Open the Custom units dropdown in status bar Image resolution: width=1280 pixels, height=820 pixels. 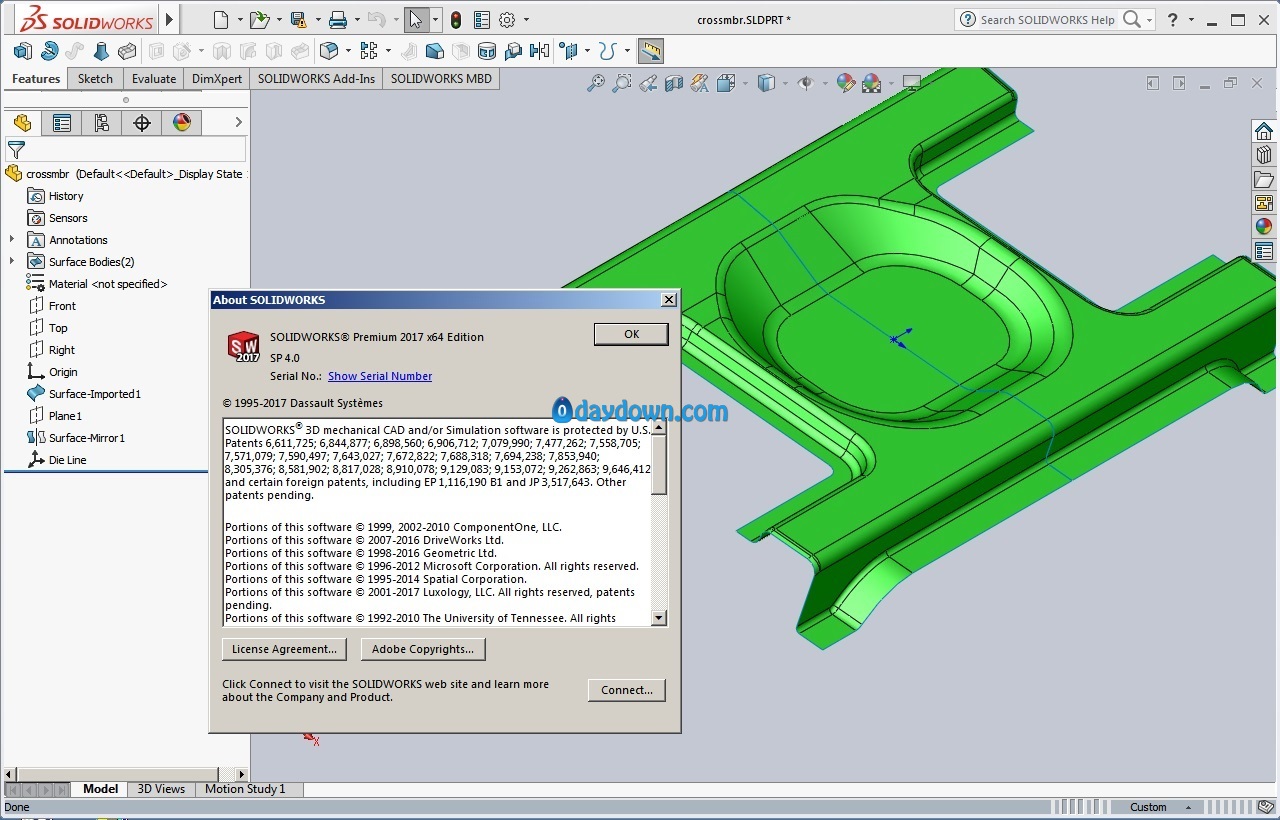pos(1188,807)
